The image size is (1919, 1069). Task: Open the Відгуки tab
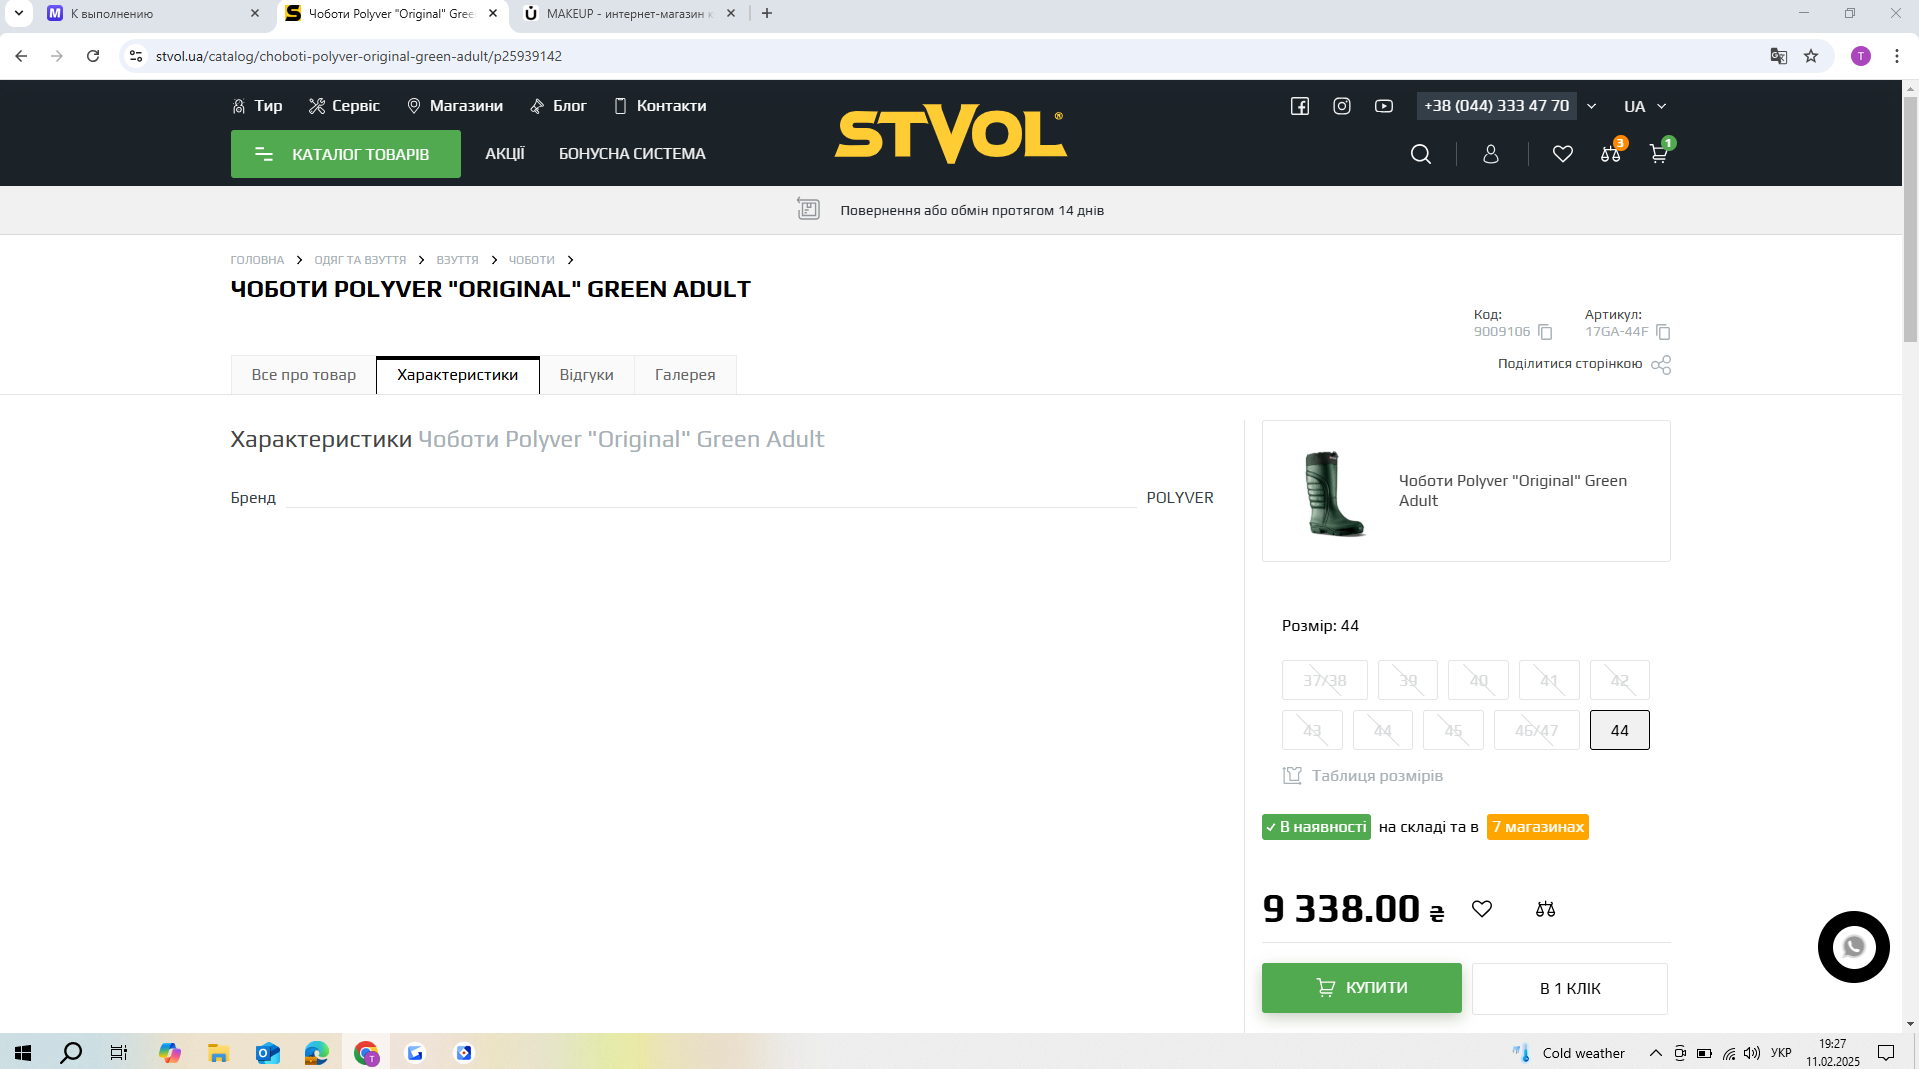[x=587, y=375]
